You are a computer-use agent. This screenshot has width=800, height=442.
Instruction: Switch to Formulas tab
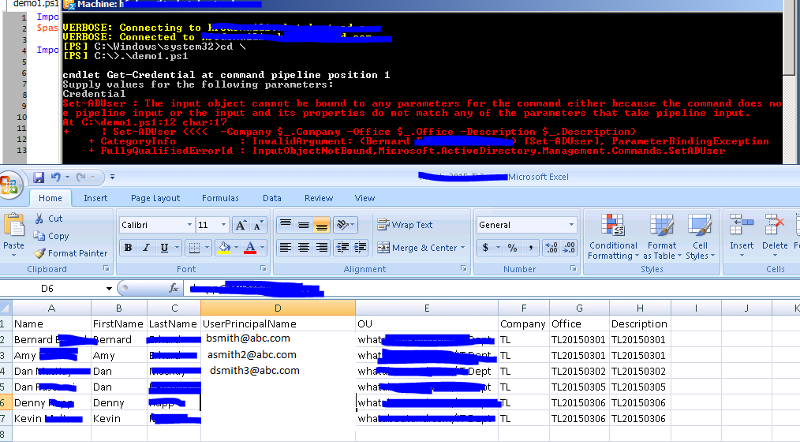pyautogui.click(x=220, y=198)
